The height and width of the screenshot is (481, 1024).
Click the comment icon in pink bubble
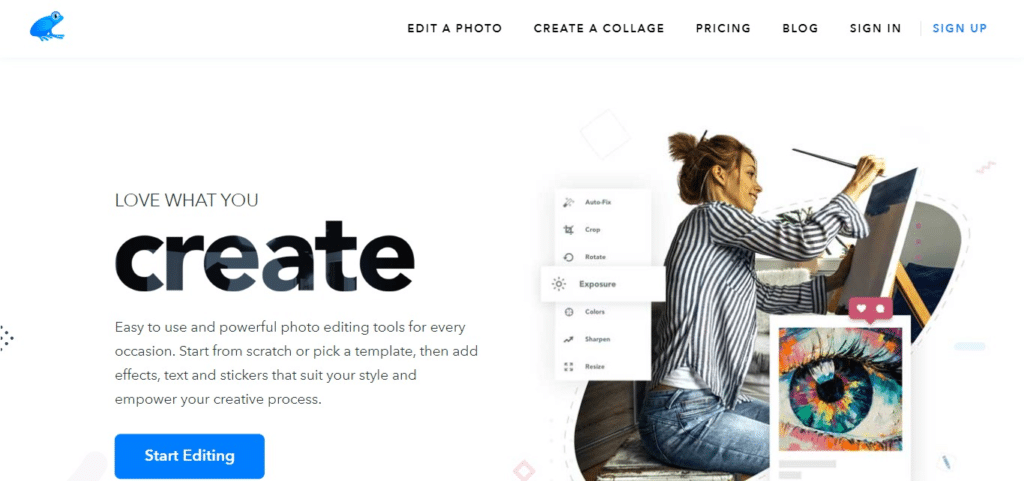[x=879, y=307]
